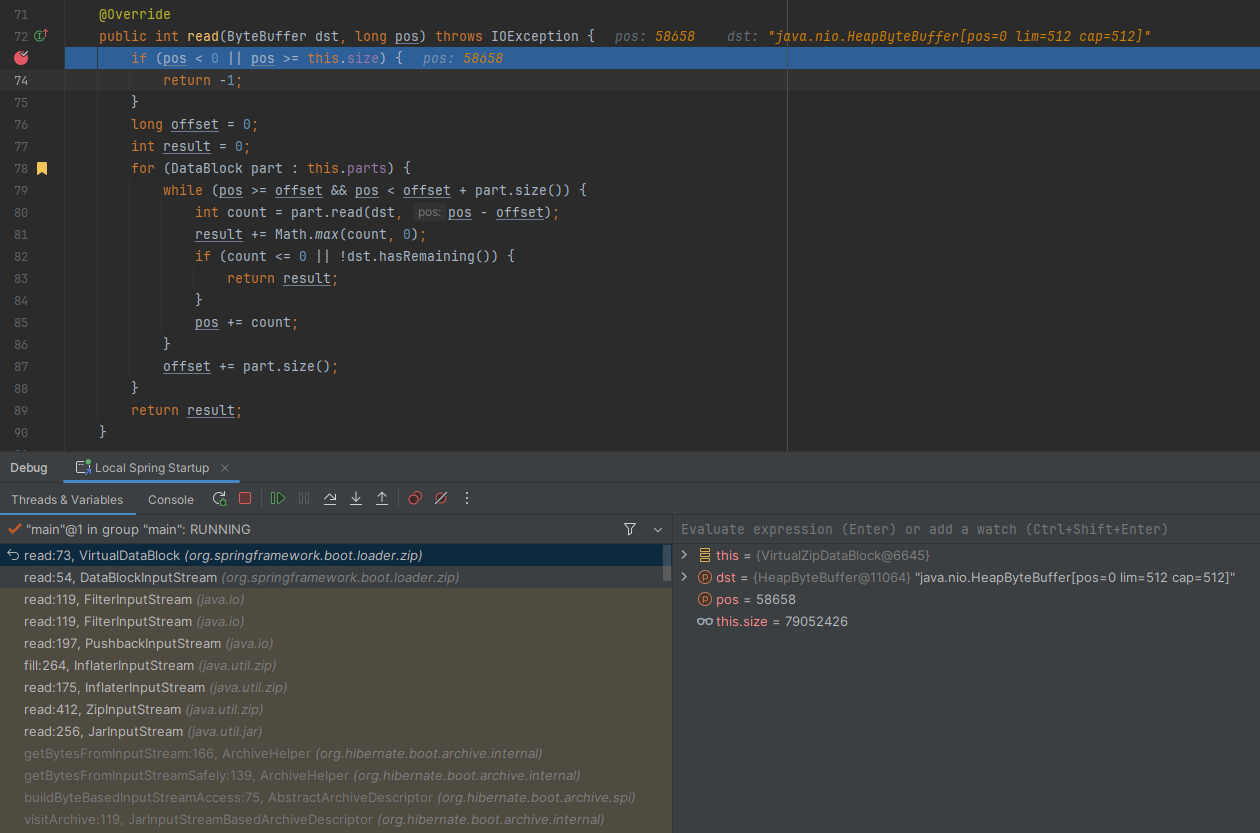The image size is (1260, 833).
Task: Expand the 'this' variable in Variables panel
Action: pyautogui.click(x=684, y=555)
